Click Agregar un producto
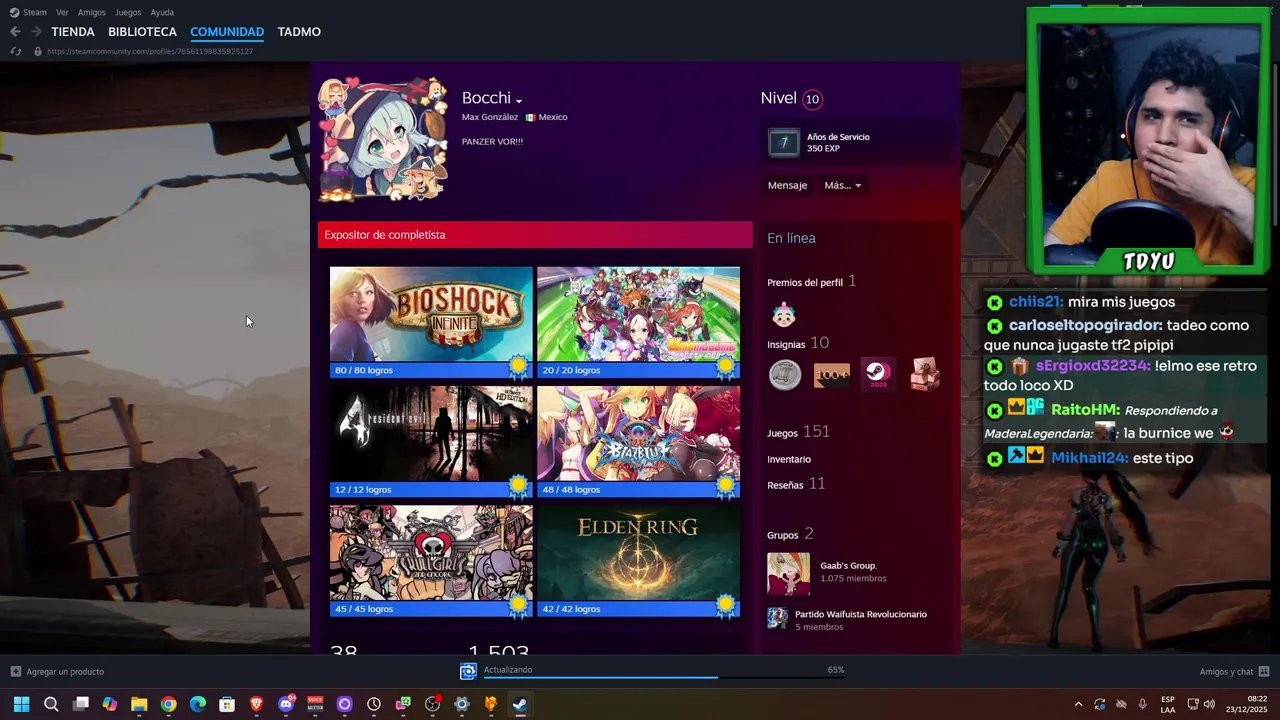 [57, 671]
